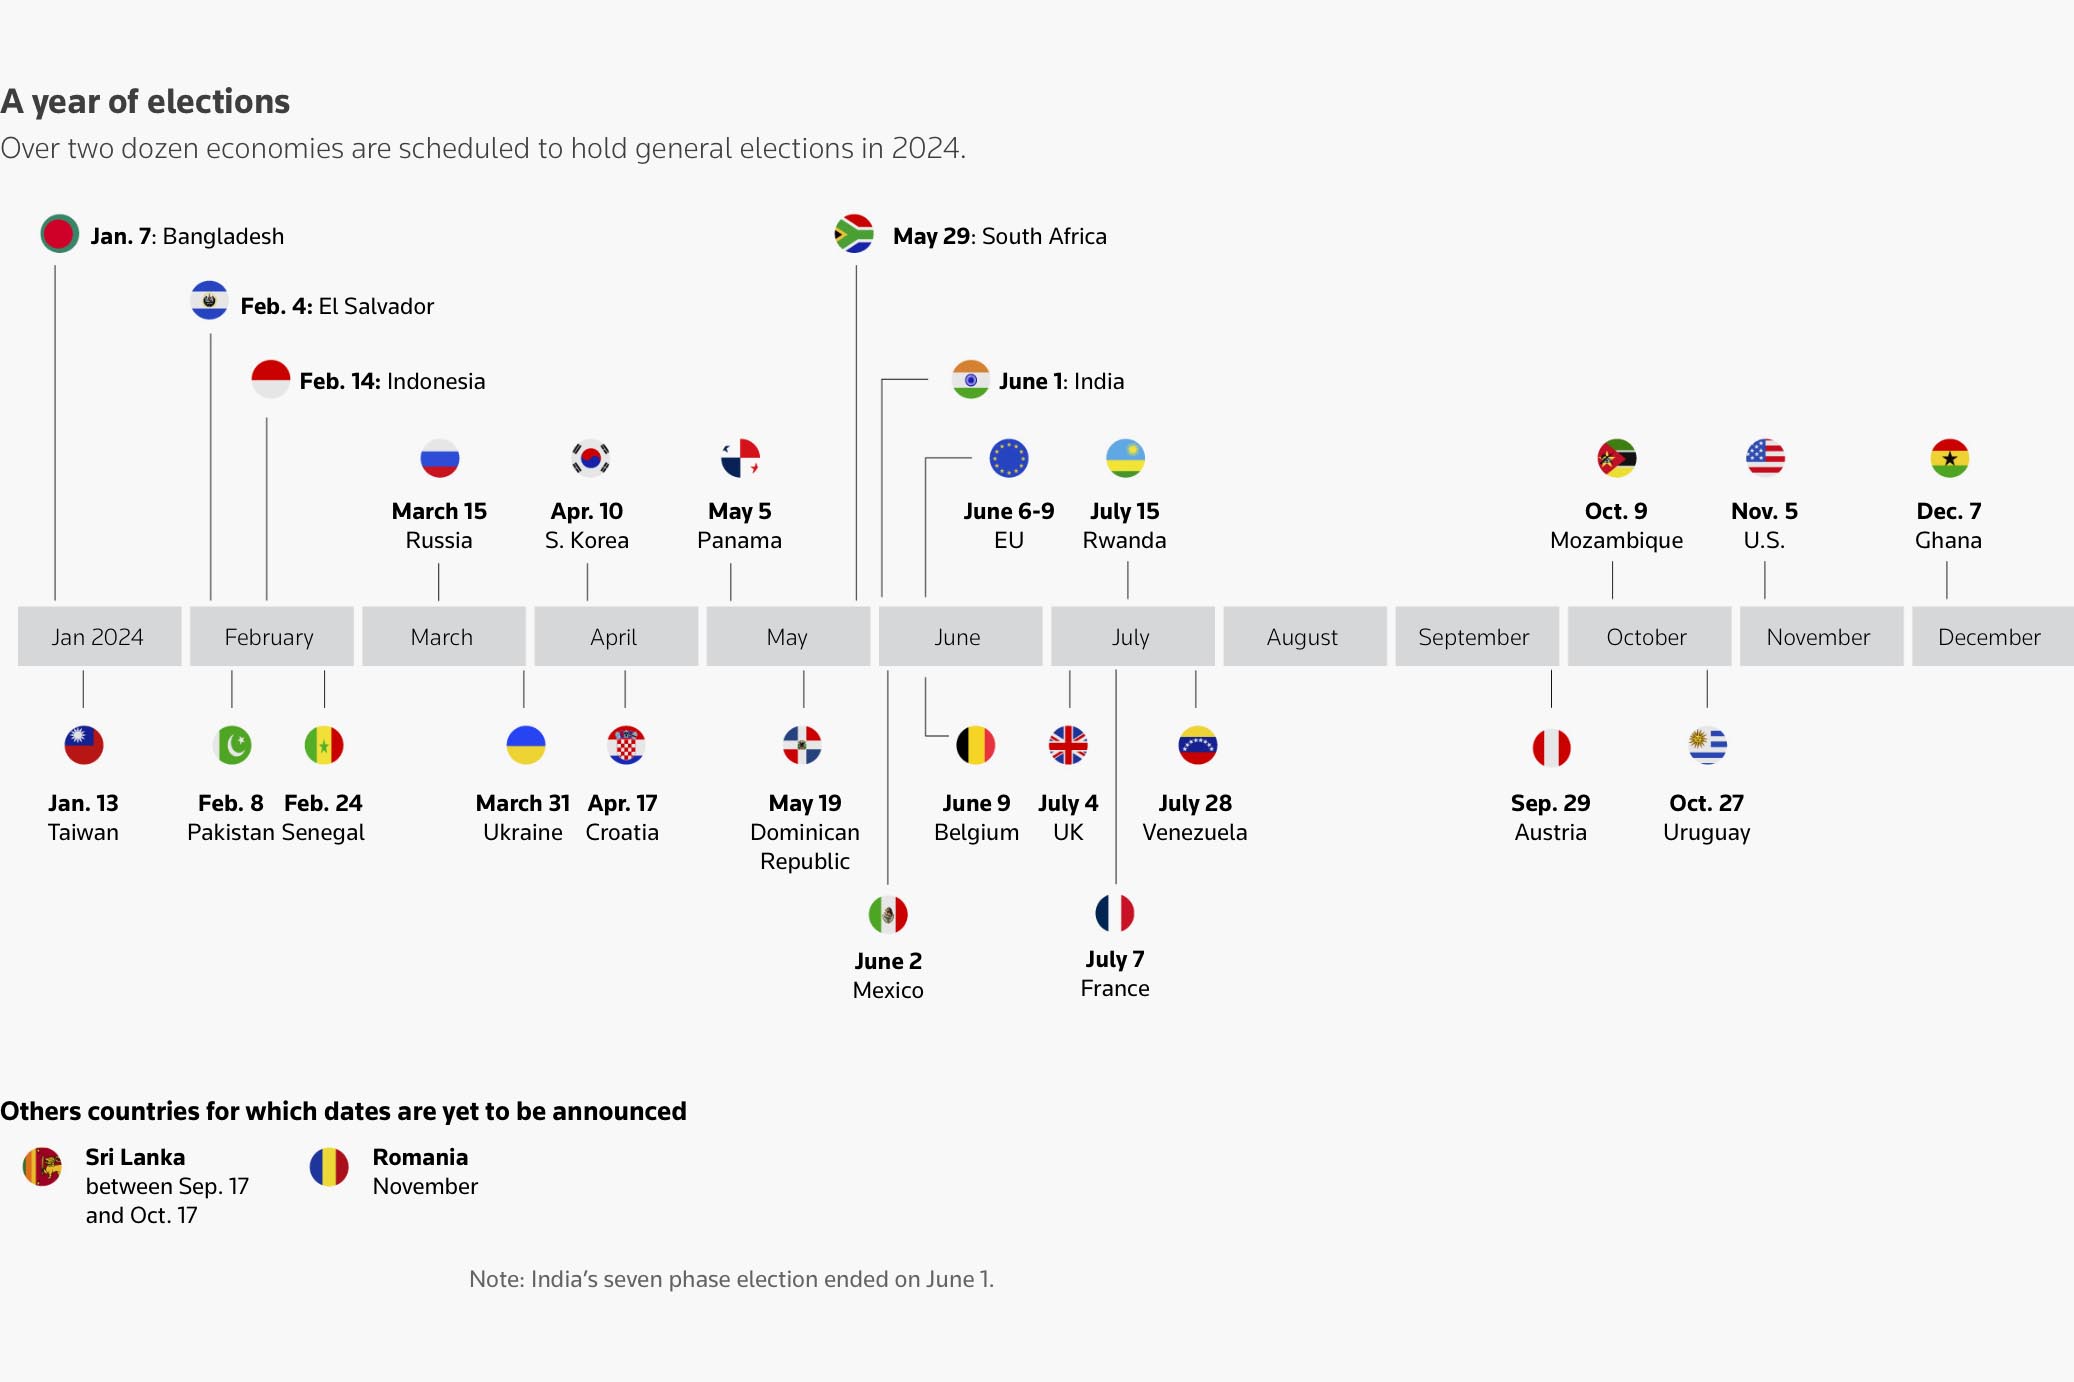The width and height of the screenshot is (2074, 1382).
Task: Select the France flag icon
Action: pyautogui.click(x=1114, y=912)
